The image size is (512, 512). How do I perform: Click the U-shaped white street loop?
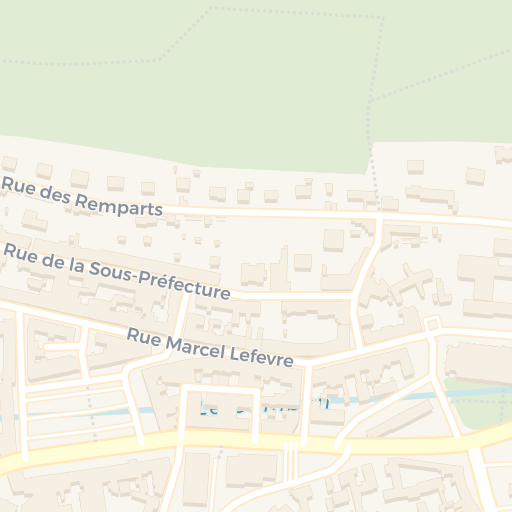(x=219, y=413)
